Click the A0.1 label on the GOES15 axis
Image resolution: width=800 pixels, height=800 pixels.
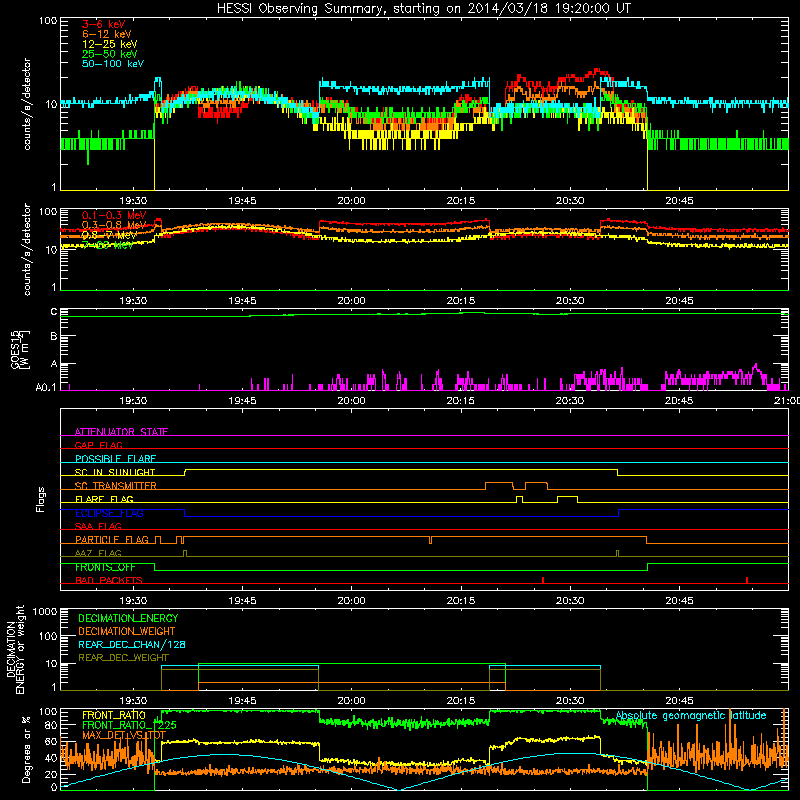click(x=46, y=387)
